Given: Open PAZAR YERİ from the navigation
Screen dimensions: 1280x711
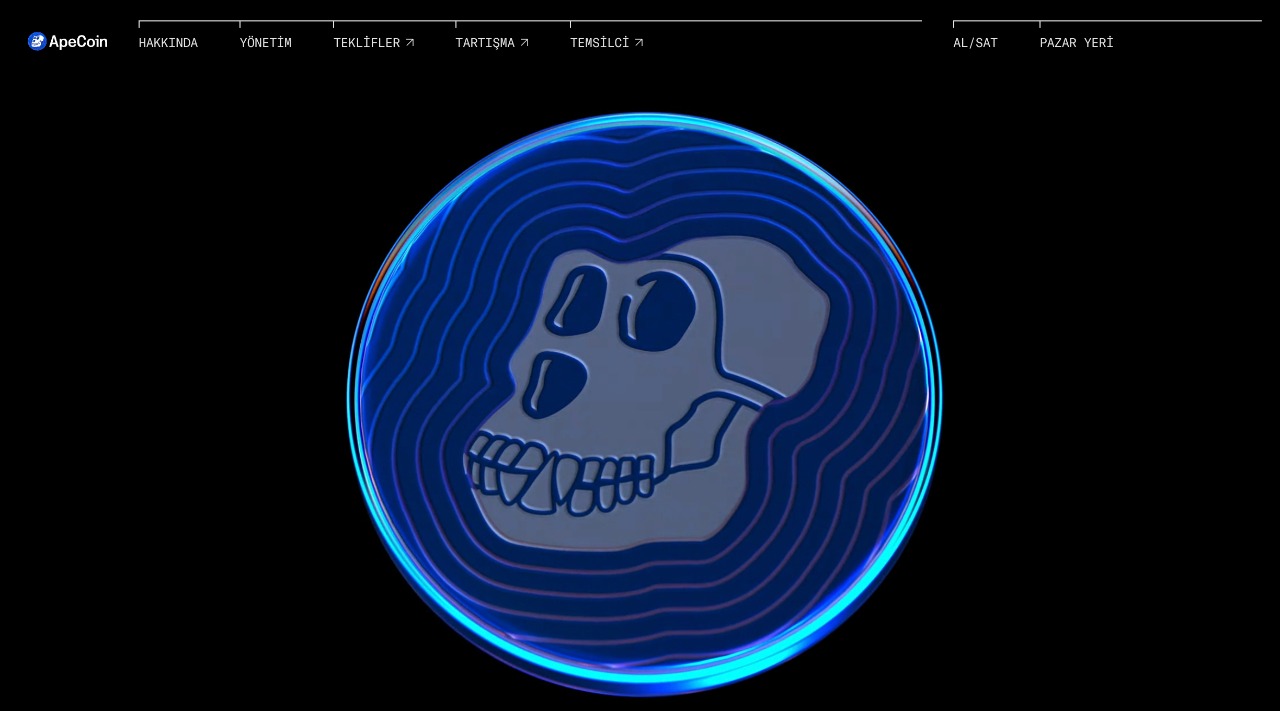Looking at the screenshot, I should coord(1076,43).
